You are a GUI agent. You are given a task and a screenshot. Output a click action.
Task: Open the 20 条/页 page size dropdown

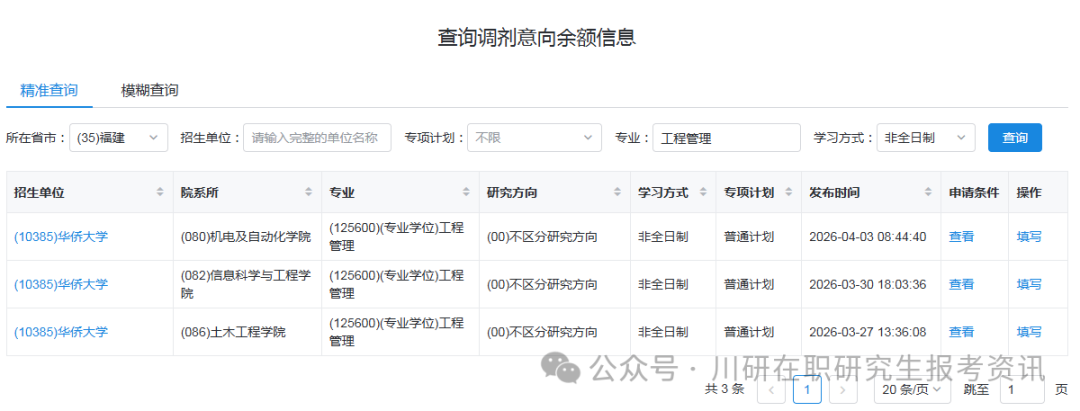point(913,390)
